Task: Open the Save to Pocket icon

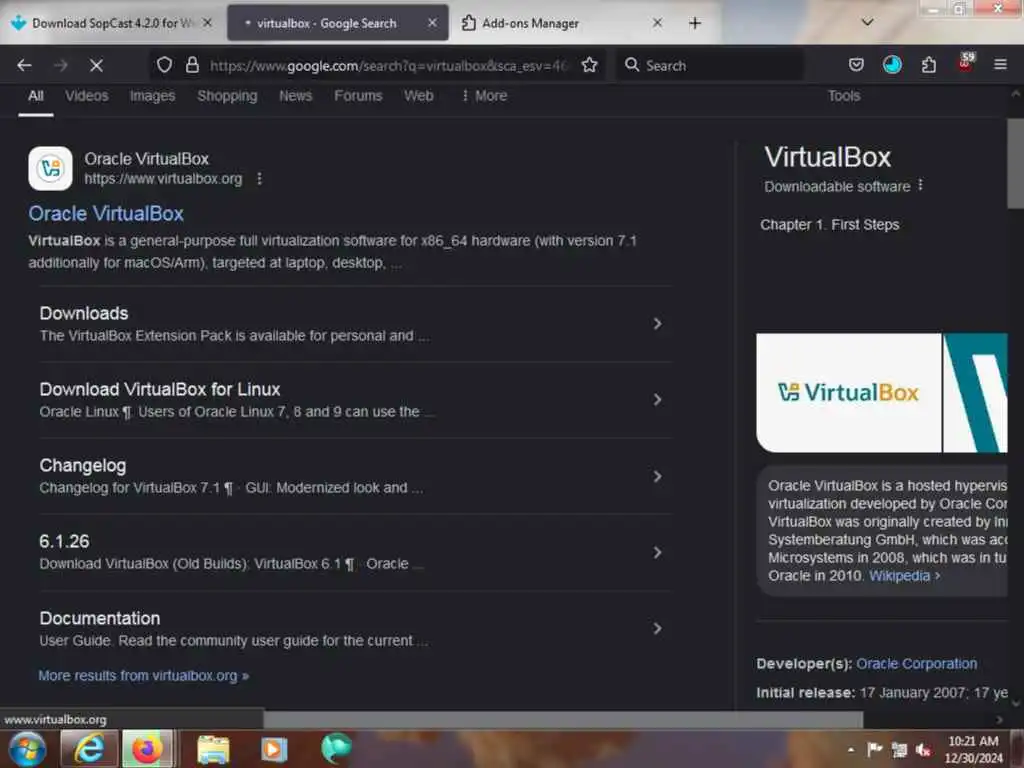Action: pyautogui.click(x=856, y=65)
